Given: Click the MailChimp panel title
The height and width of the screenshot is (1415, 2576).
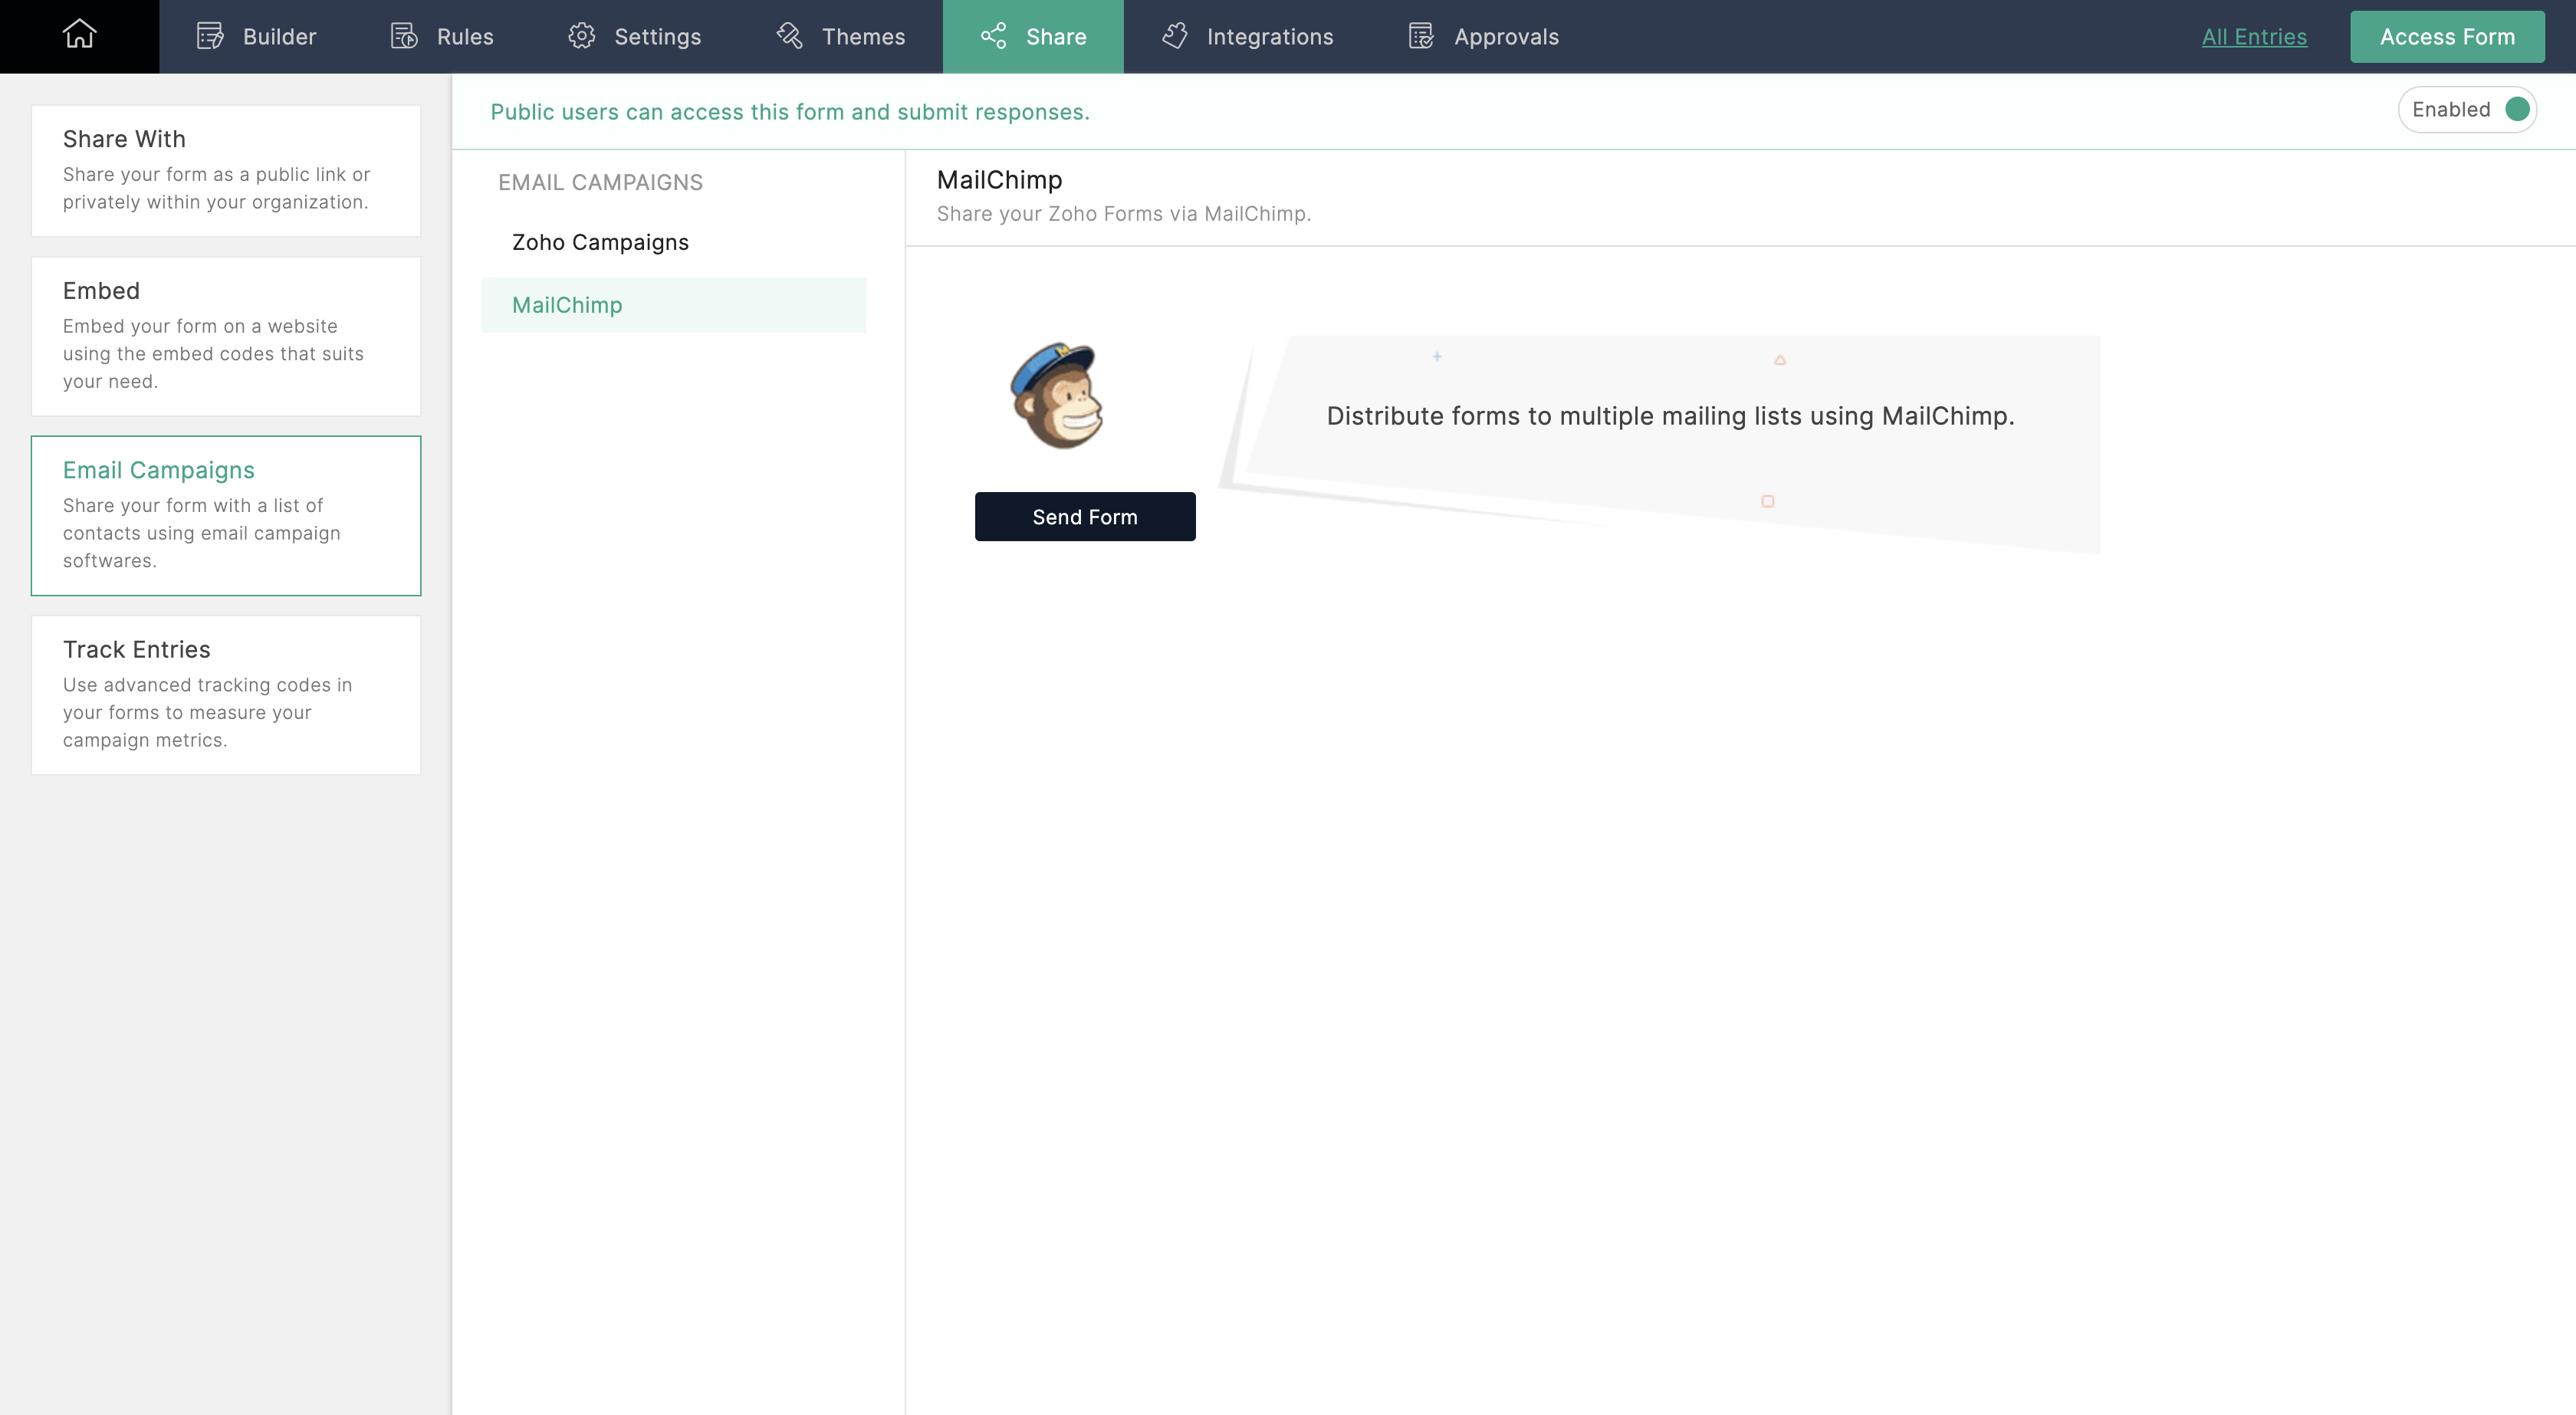Looking at the screenshot, I should (x=999, y=180).
